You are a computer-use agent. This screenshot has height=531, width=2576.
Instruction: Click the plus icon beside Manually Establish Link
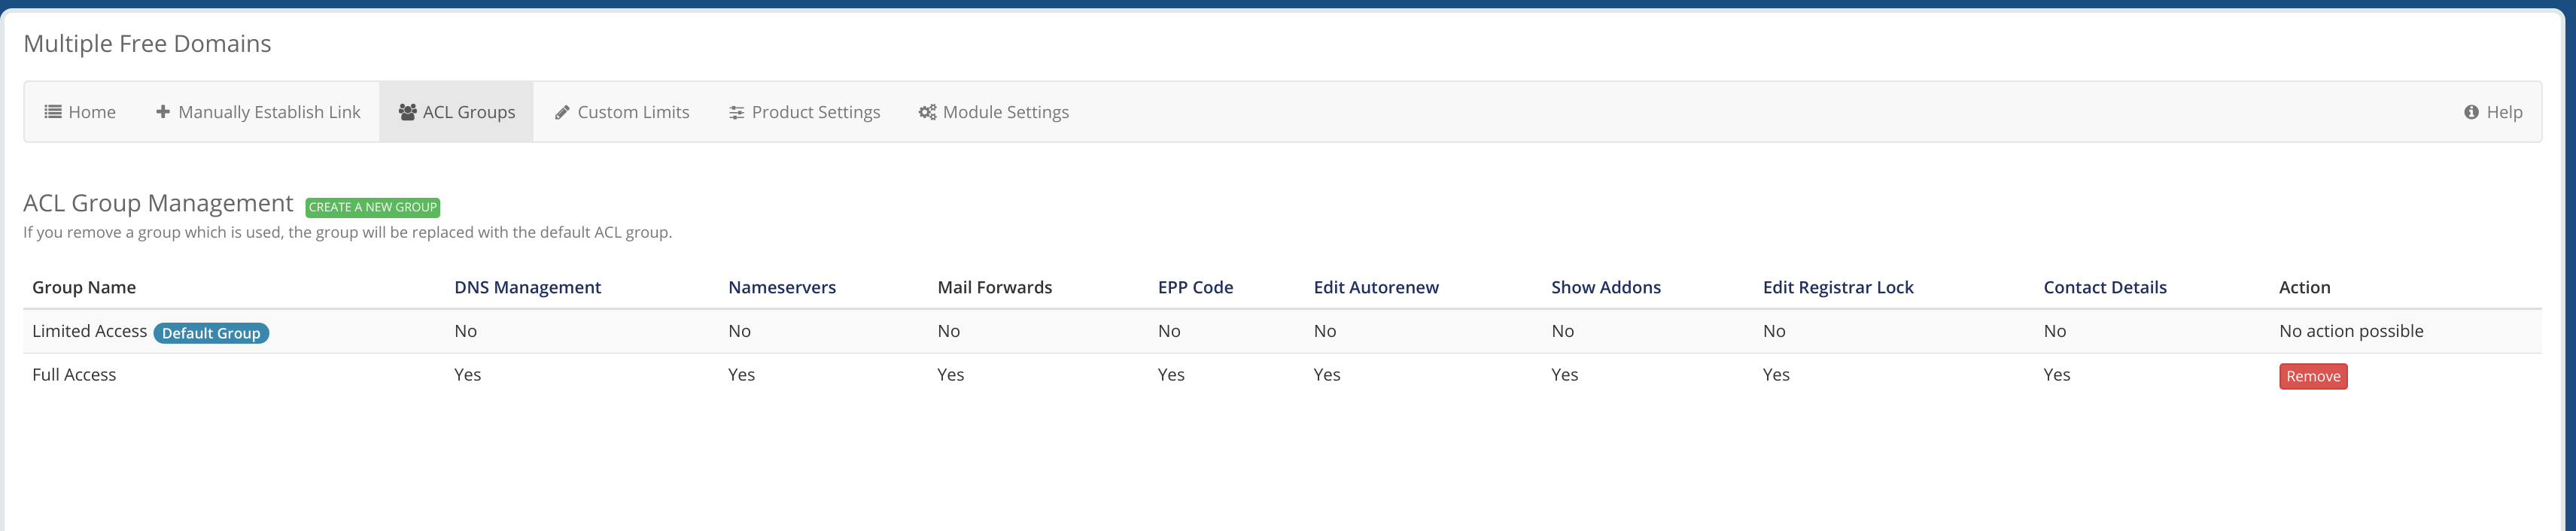[163, 112]
